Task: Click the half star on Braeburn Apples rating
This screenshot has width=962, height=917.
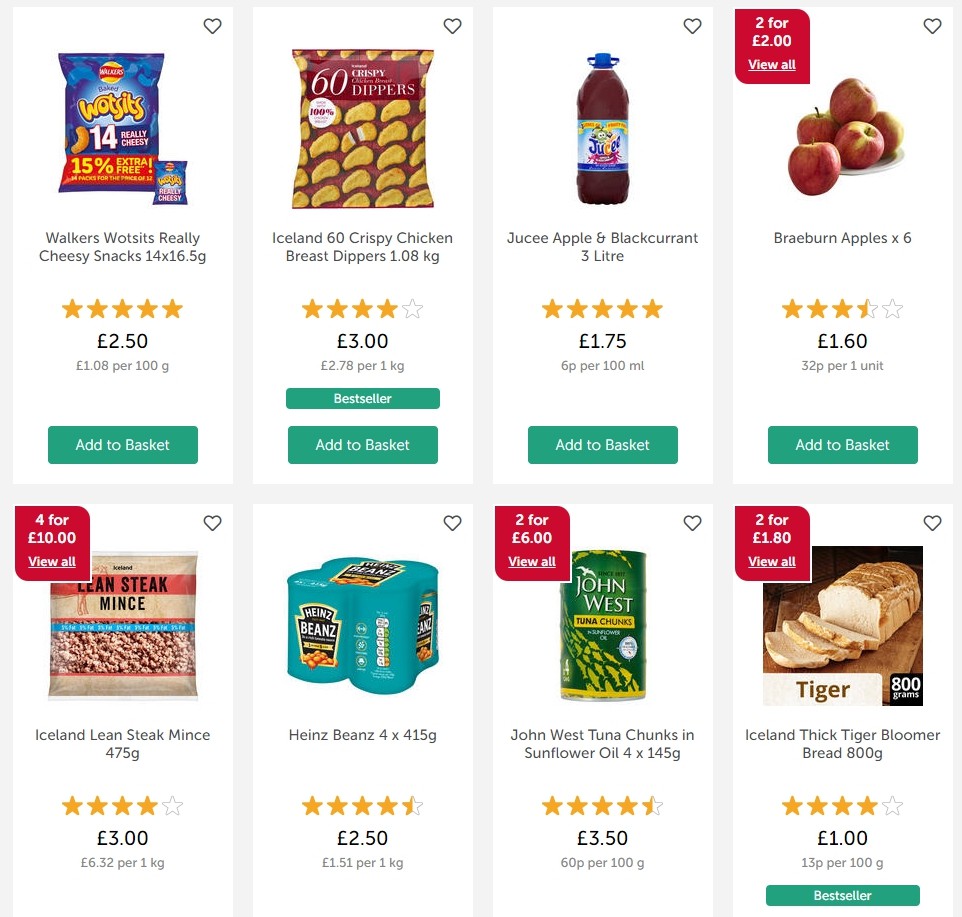Action: coord(867,309)
